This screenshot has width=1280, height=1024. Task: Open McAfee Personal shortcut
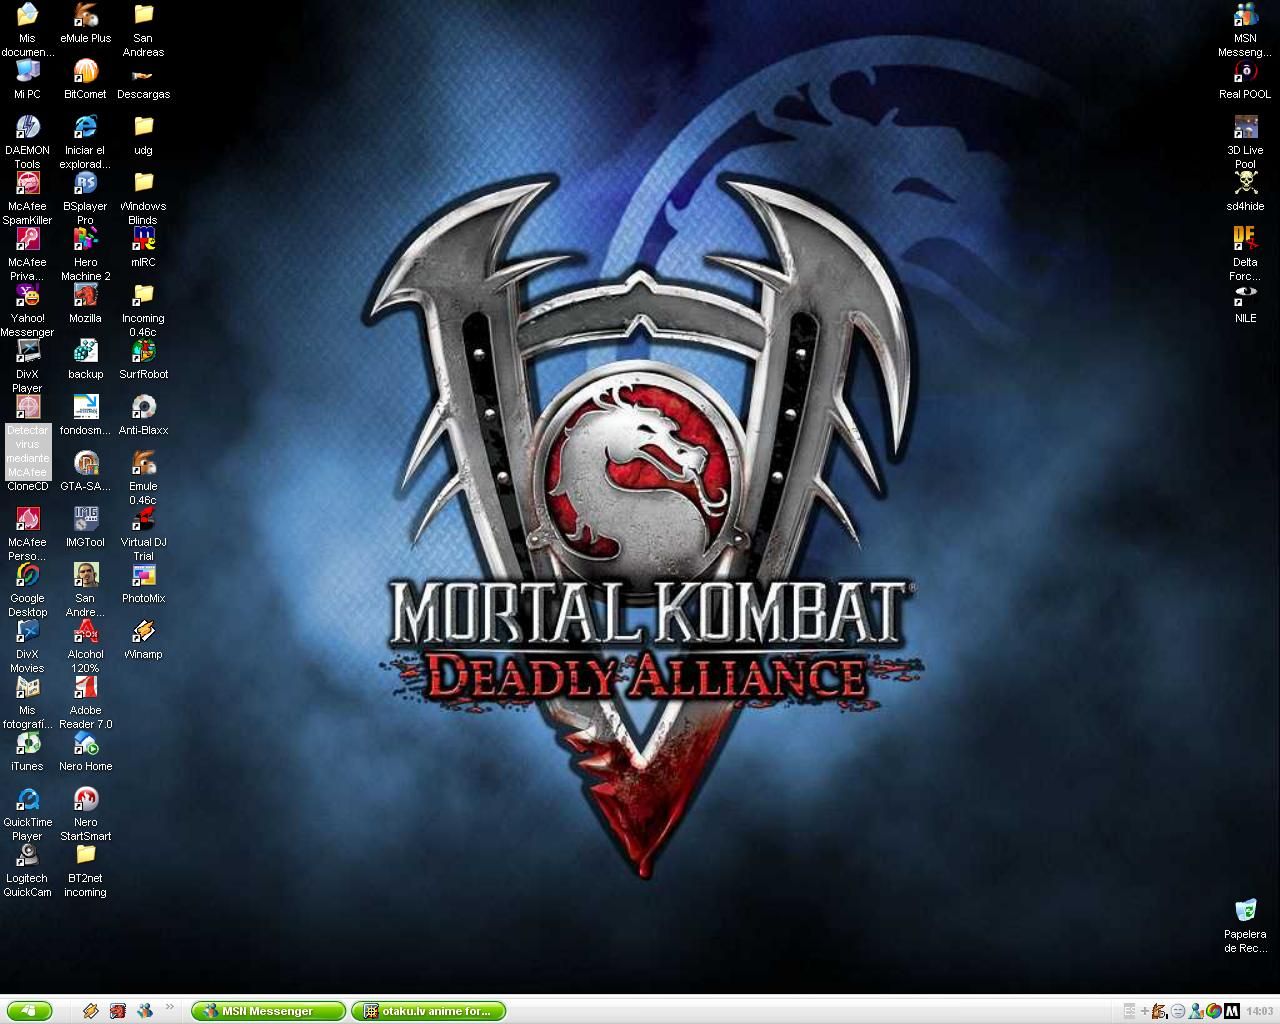click(27, 519)
